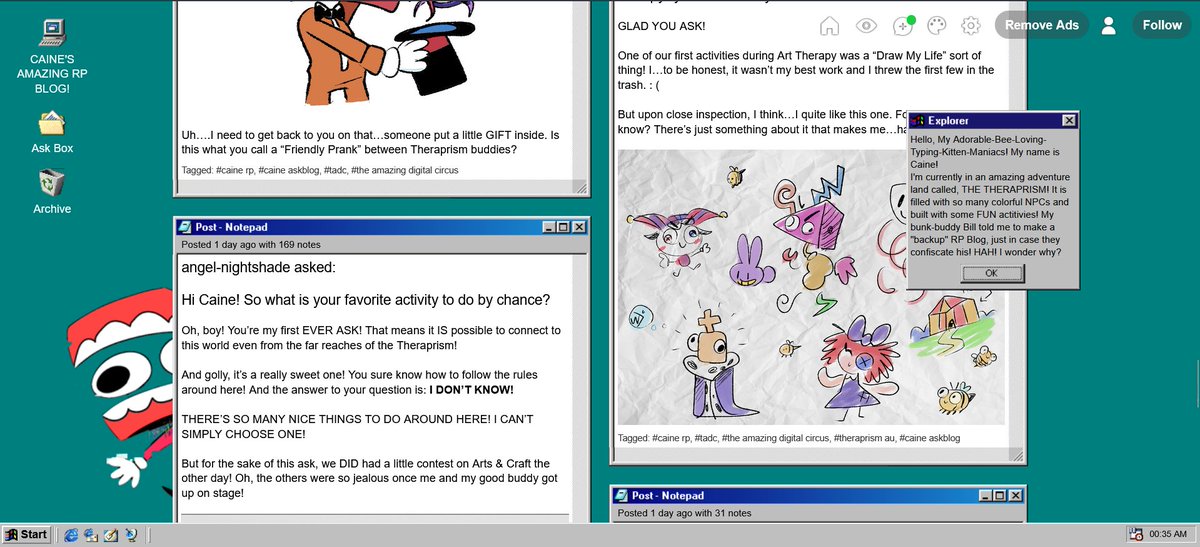Close the 169 notes Post Notepad window
The height and width of the screenshot is (547, 1200).
[x=580, y=227]
